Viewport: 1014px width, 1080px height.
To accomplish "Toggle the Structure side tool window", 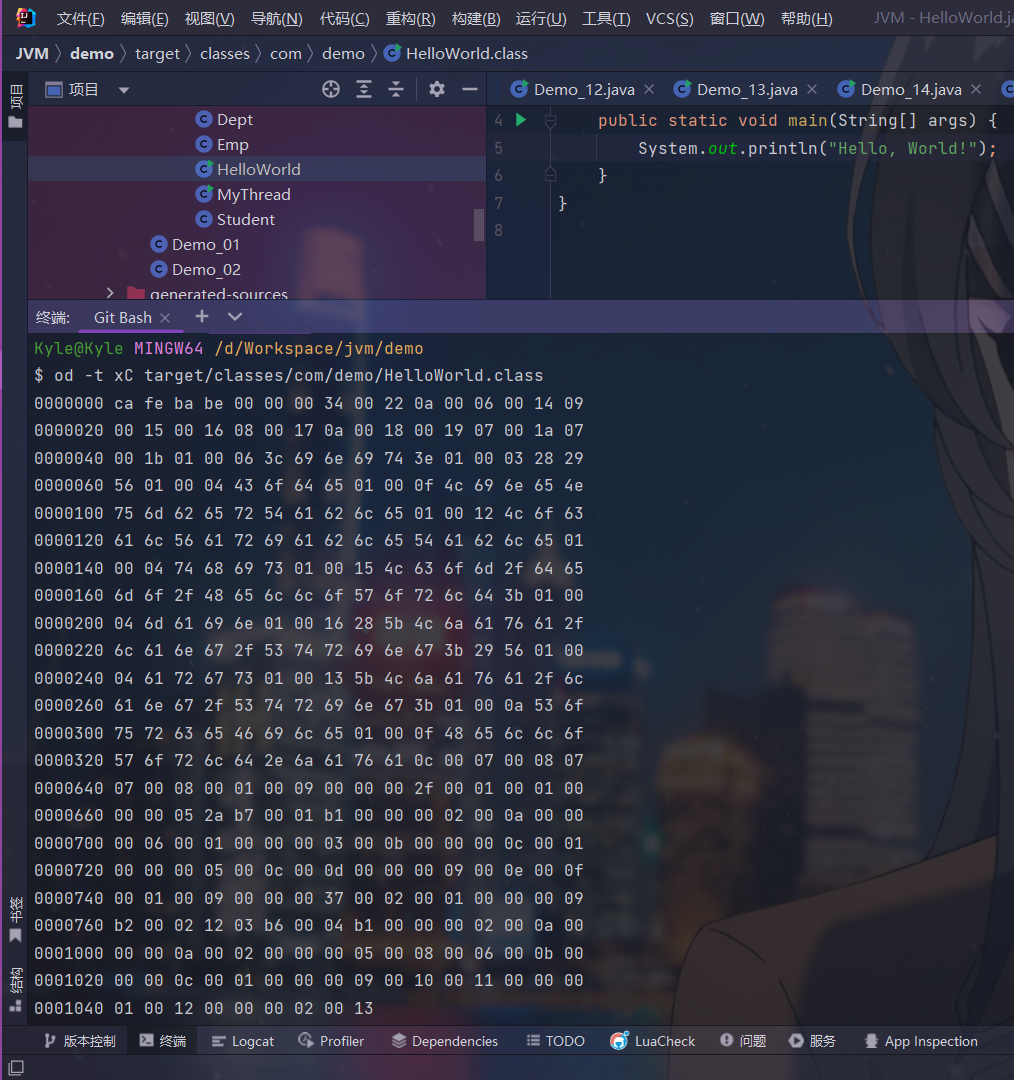I will click(x=15, y=989).
